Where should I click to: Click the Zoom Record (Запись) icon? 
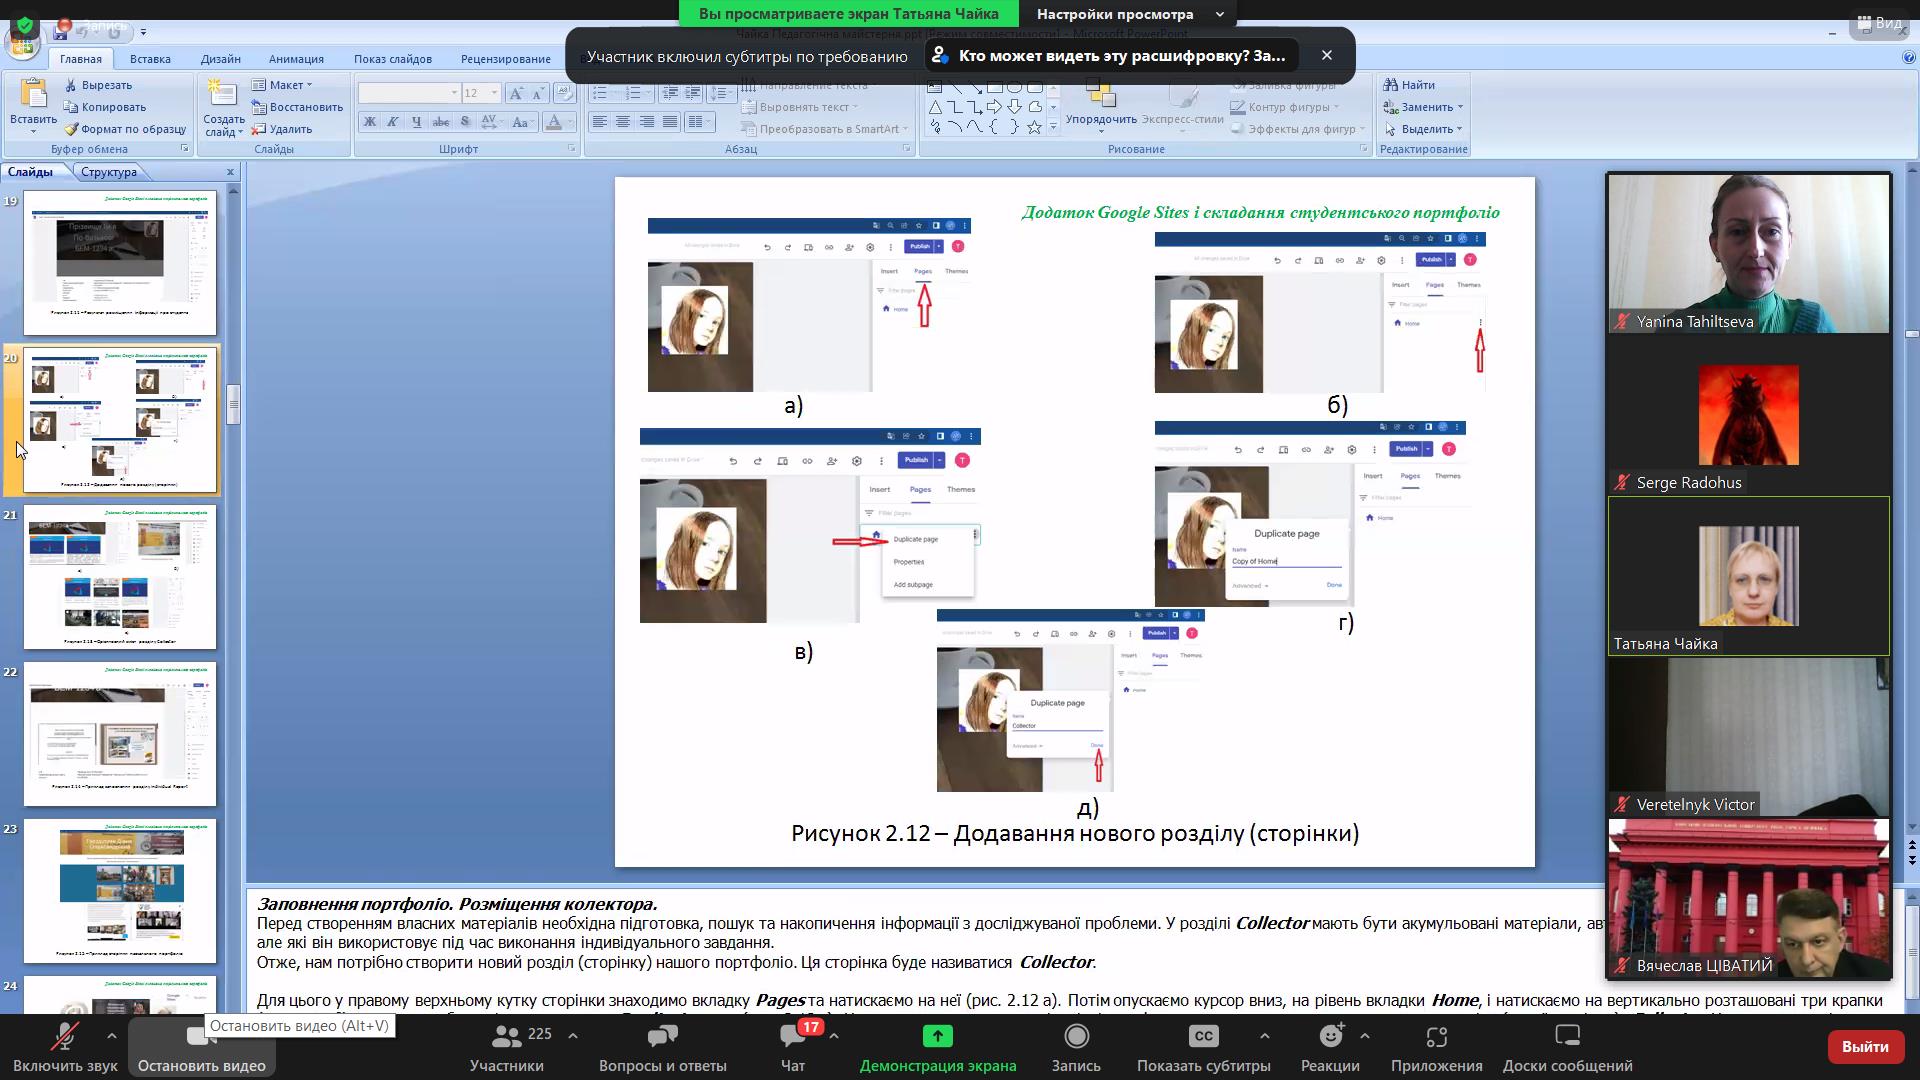[1076, 1036]
